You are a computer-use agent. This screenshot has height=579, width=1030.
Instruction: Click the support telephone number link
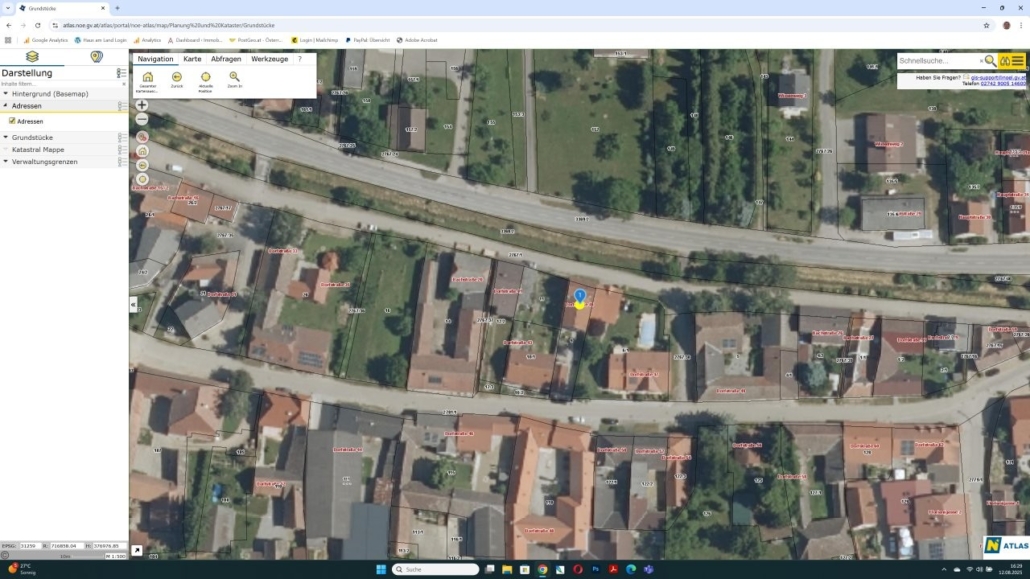[x=1004, y=84]
